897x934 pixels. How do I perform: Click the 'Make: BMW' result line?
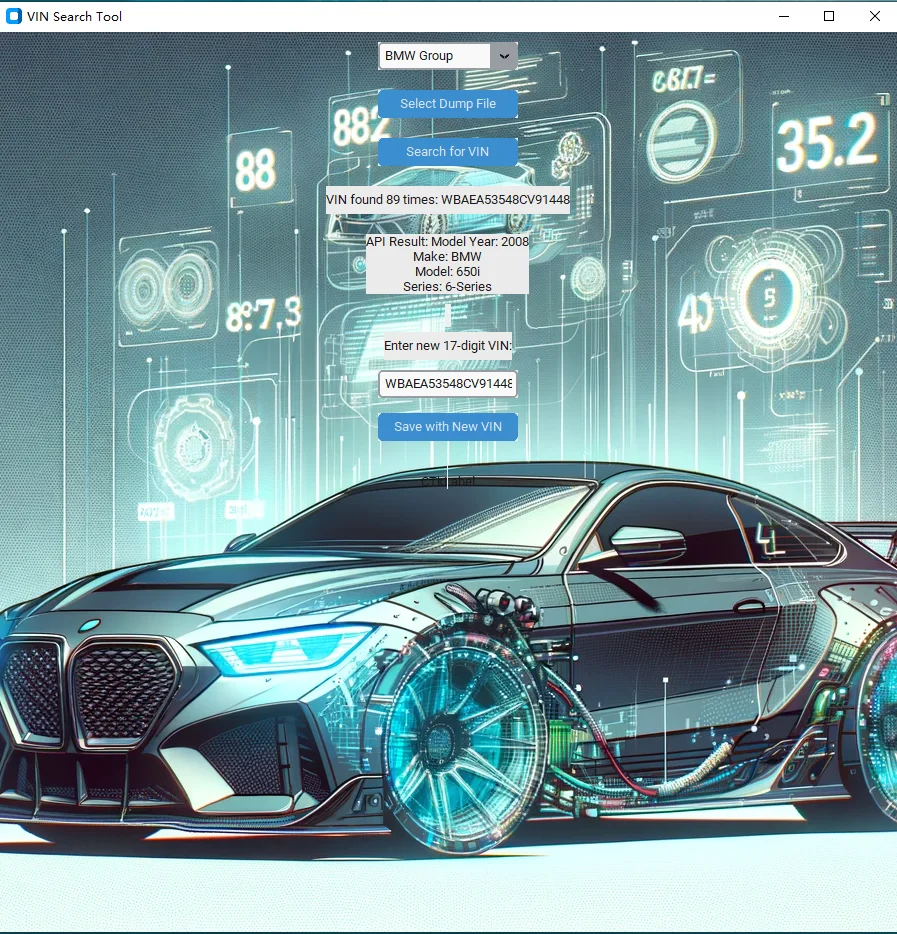(447, 257)
